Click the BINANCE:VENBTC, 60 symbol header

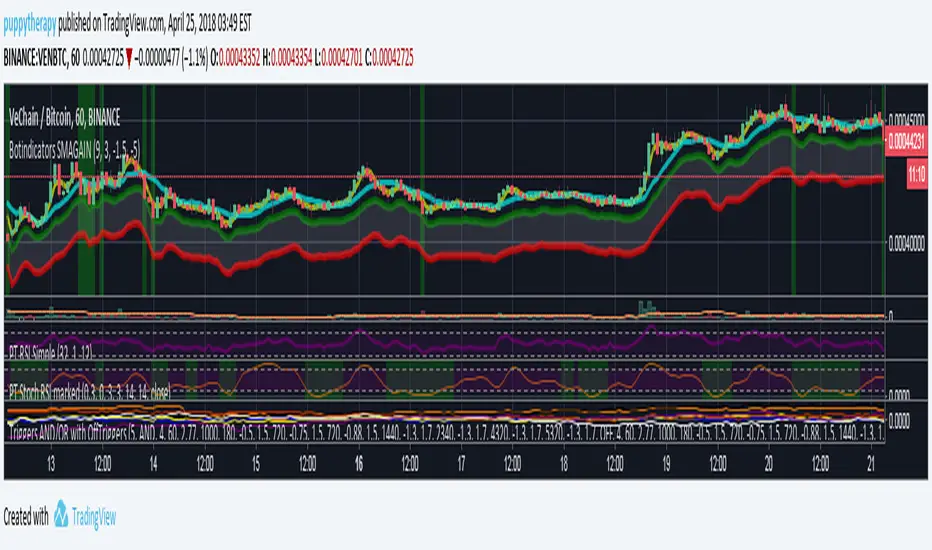coord(42,58)
